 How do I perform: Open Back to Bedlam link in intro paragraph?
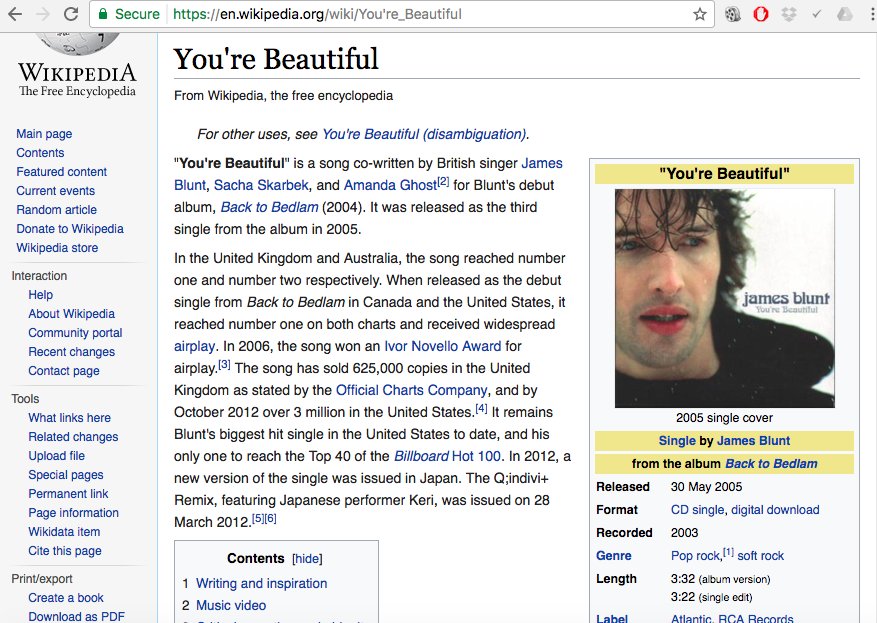(x=270, y=207)
